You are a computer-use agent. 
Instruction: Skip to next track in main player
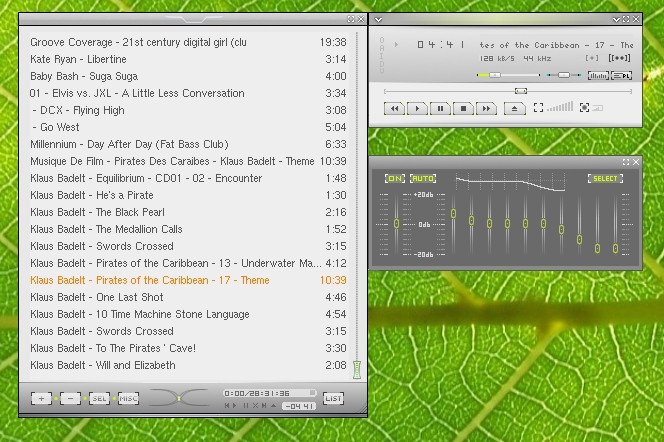[x=486, y=108]
